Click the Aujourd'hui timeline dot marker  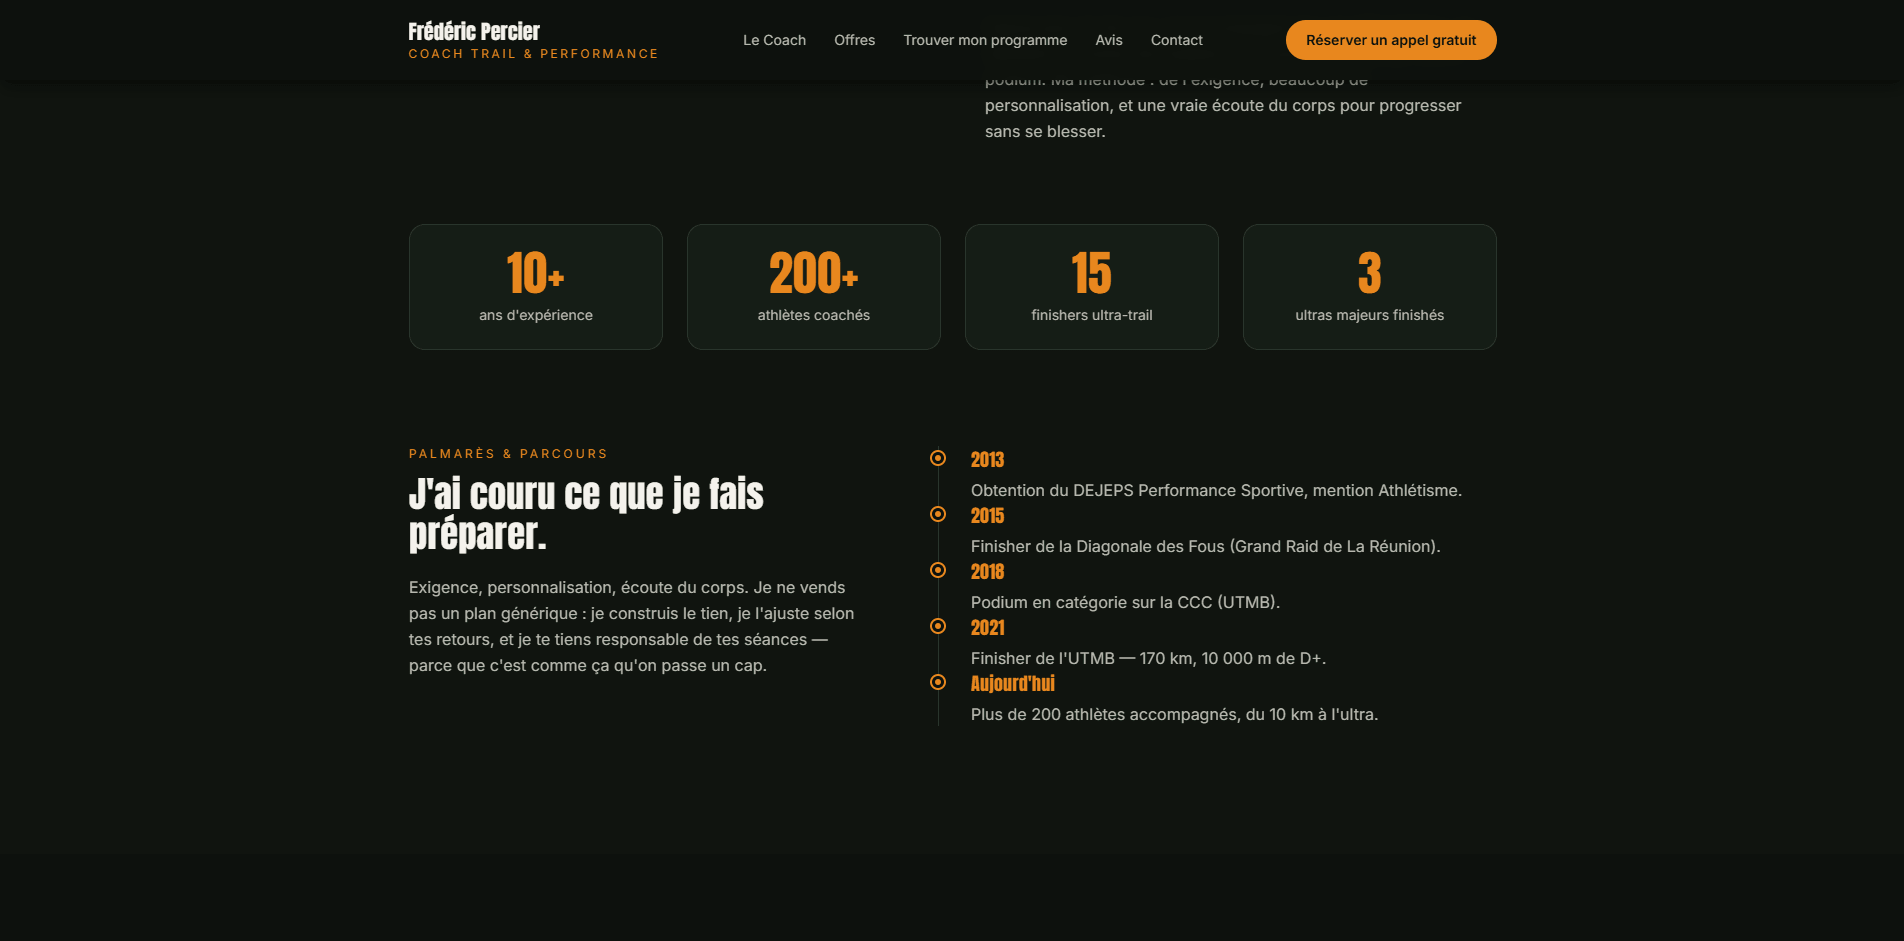coord(938,682)
